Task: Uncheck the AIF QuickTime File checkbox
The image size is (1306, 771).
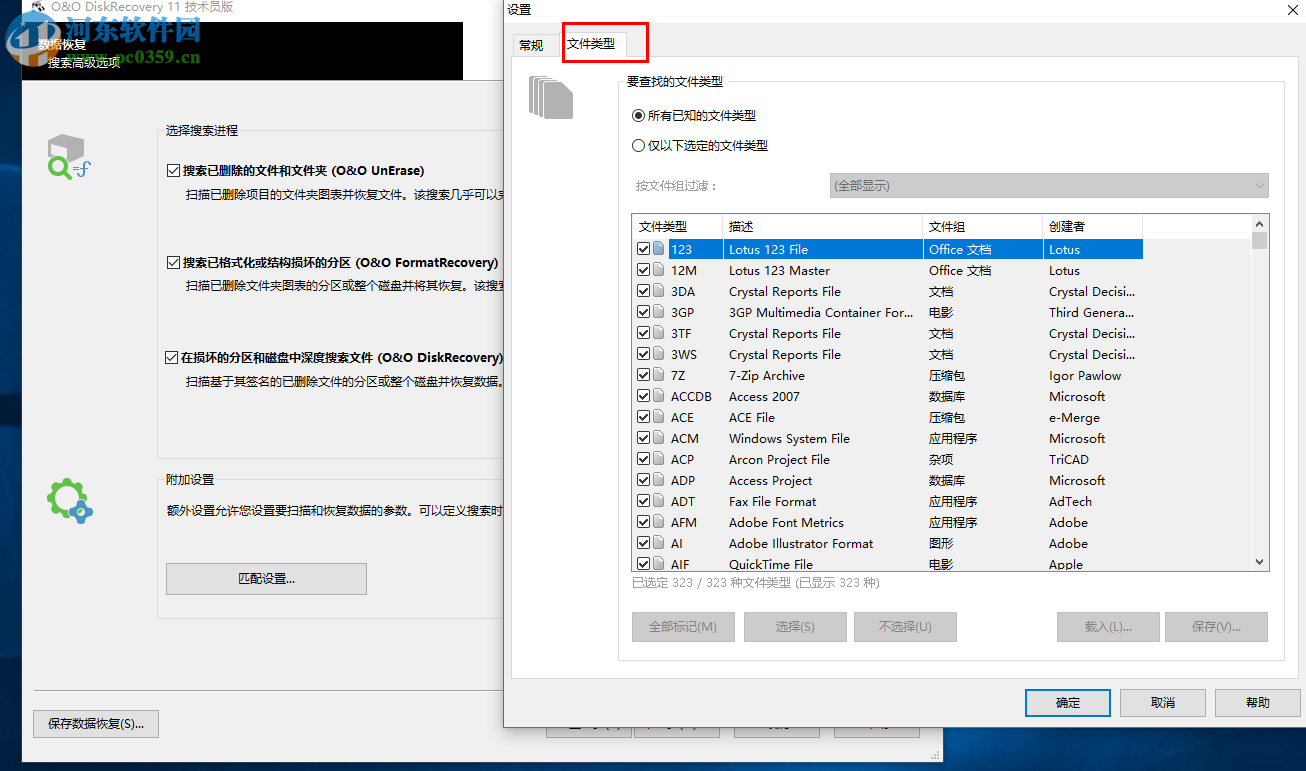Action: tap(643, 564)
